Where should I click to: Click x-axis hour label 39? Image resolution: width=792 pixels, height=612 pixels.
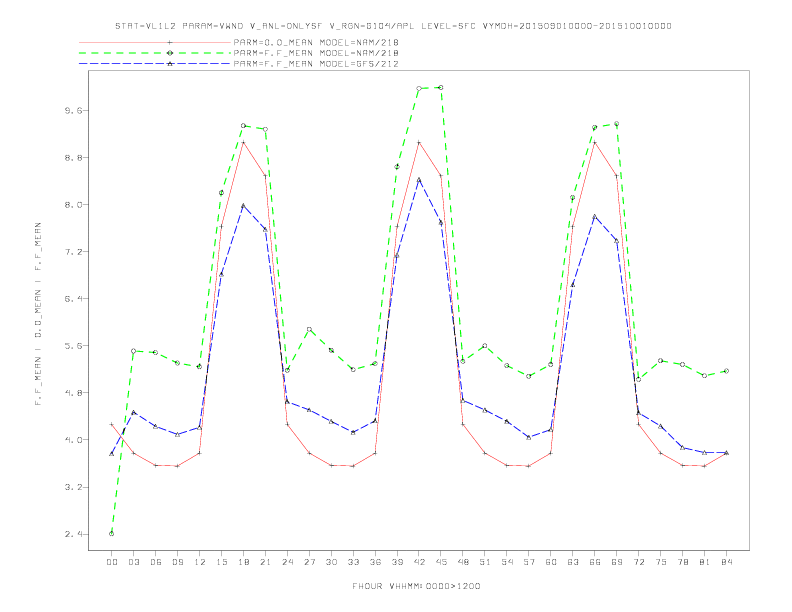pyautogui.click(x=397, y=562)
